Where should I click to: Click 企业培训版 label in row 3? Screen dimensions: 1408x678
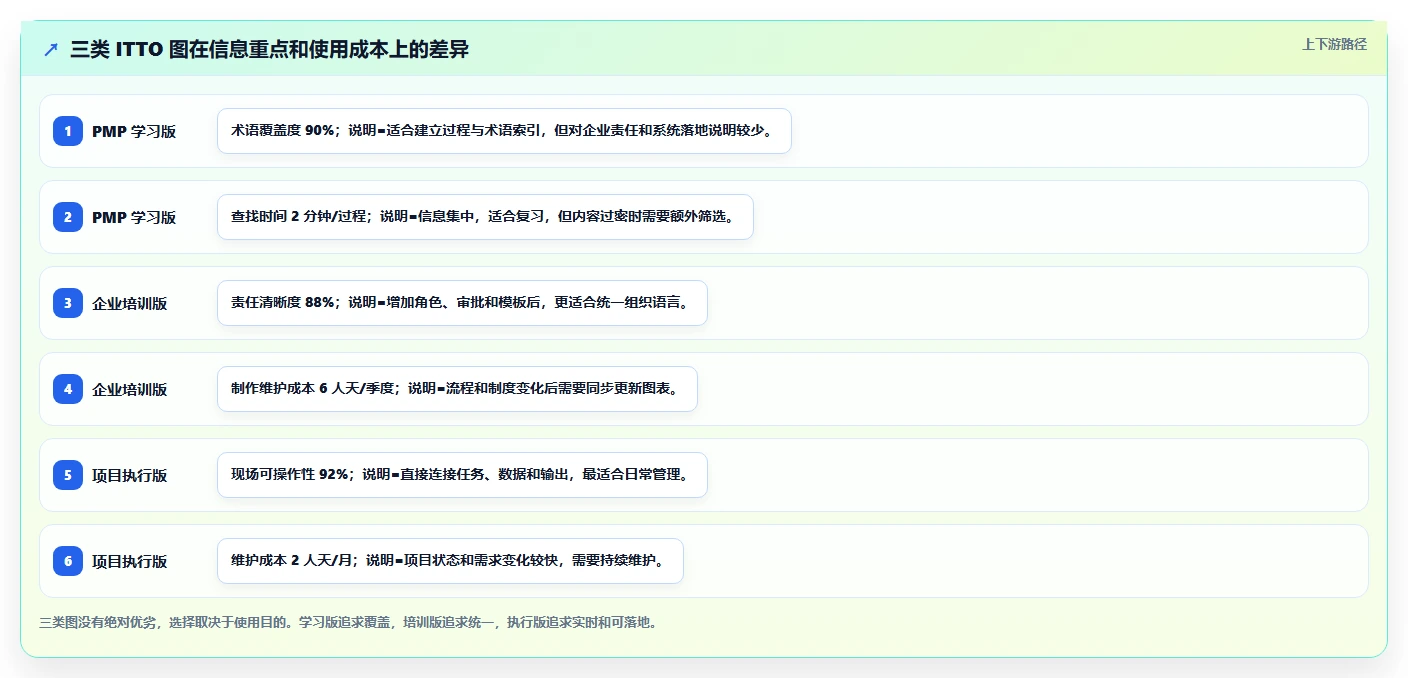pyautogui.click(x=130, y=303)
